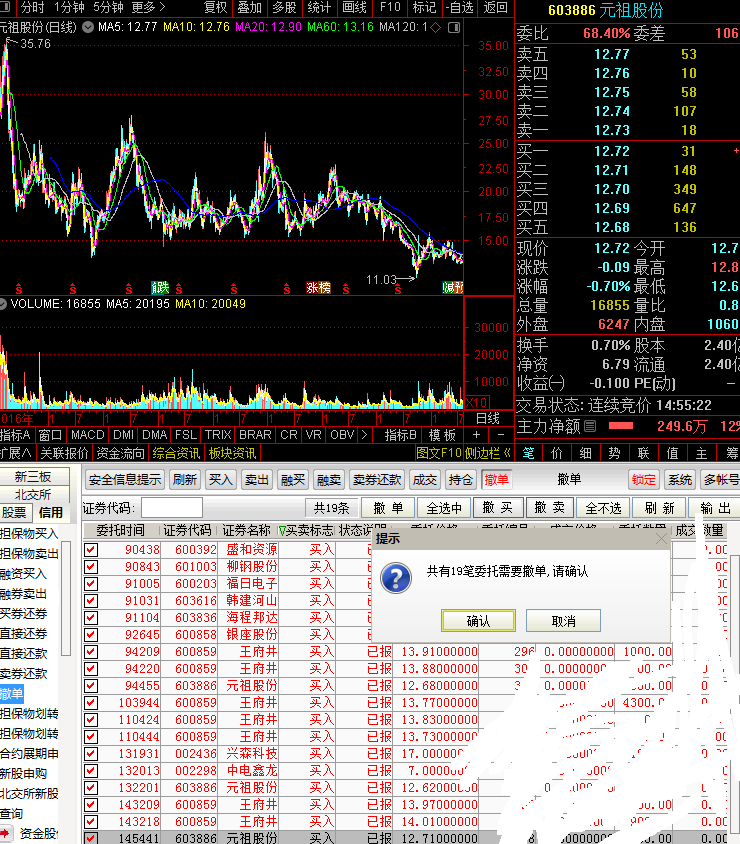Click the 返回 button
Screen dimensions: 740x844
495,8
